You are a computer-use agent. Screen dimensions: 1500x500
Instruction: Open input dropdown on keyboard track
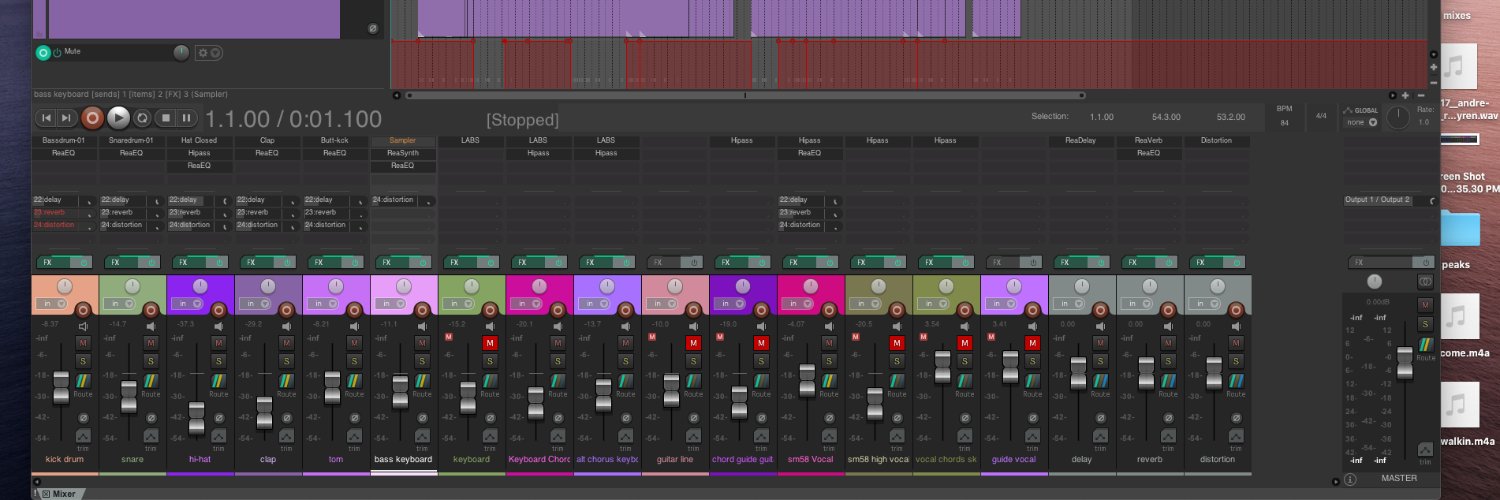458,303
